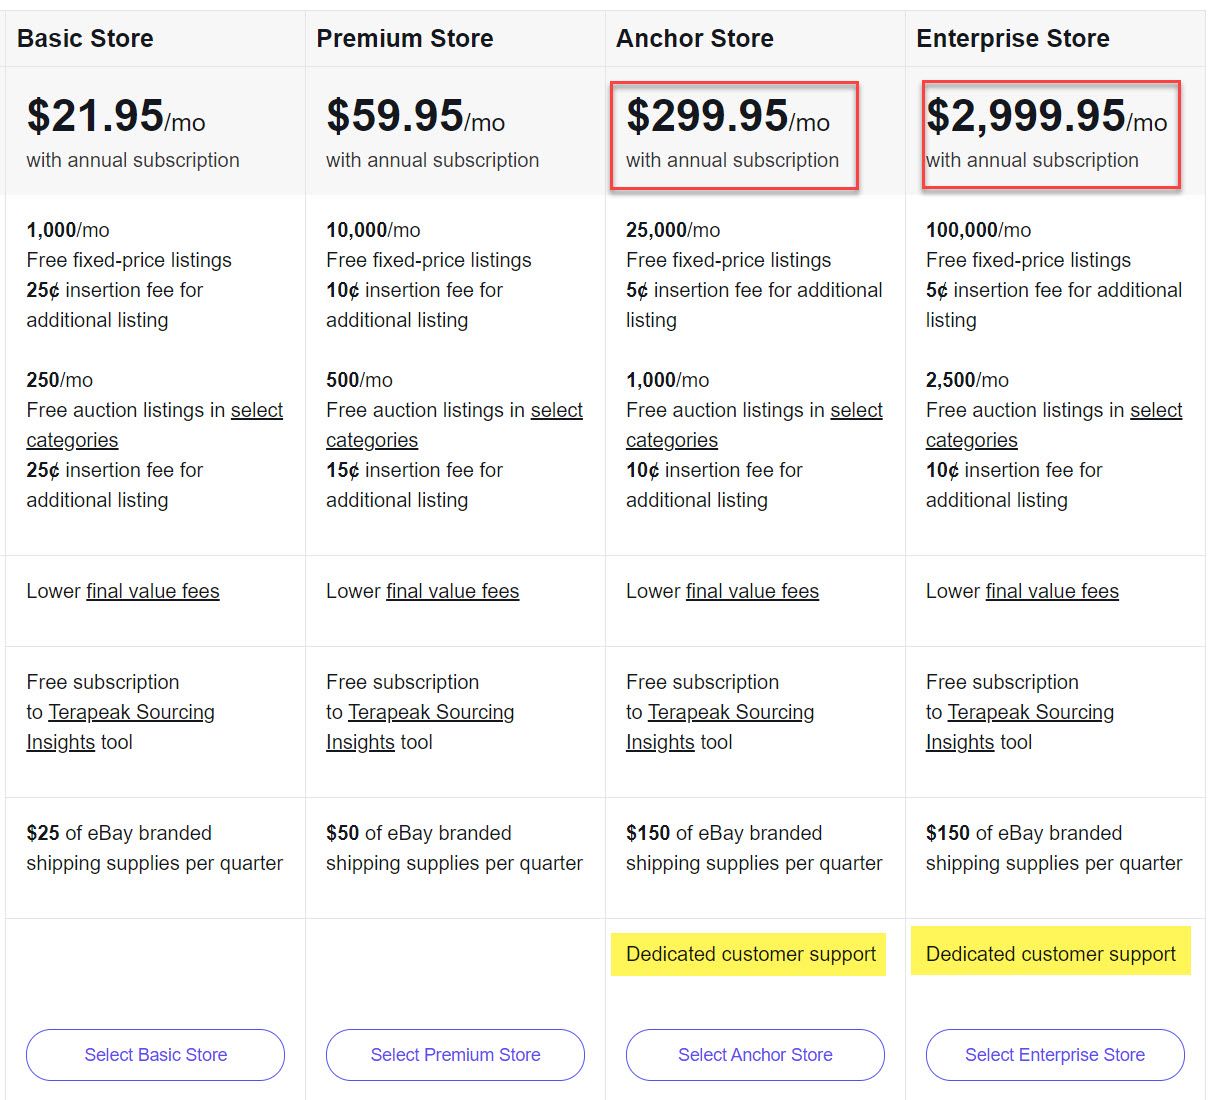Open final value fees link under Anchor Store
This screenshot has width=1208, height=1100.
pos(752,591)
